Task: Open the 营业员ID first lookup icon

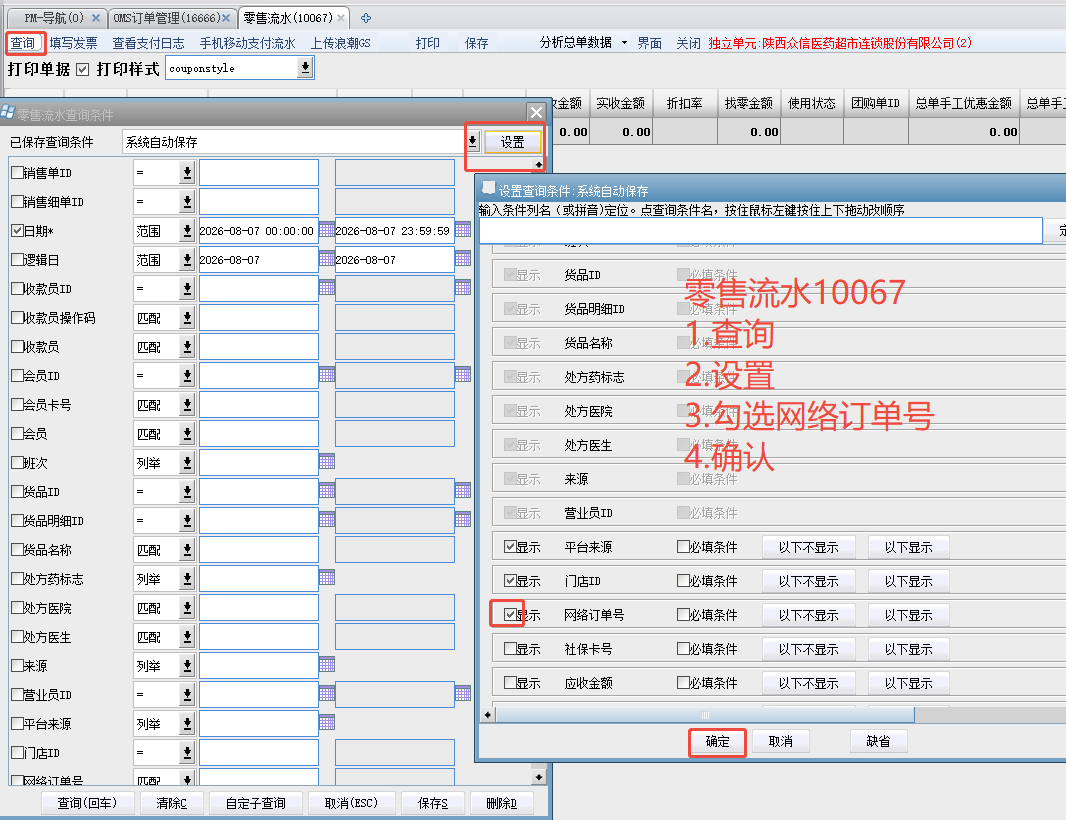Action: click(327, 694)
